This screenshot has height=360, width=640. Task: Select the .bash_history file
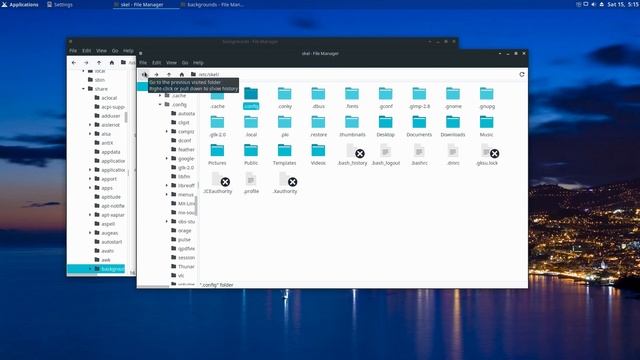tap(352, 155)
